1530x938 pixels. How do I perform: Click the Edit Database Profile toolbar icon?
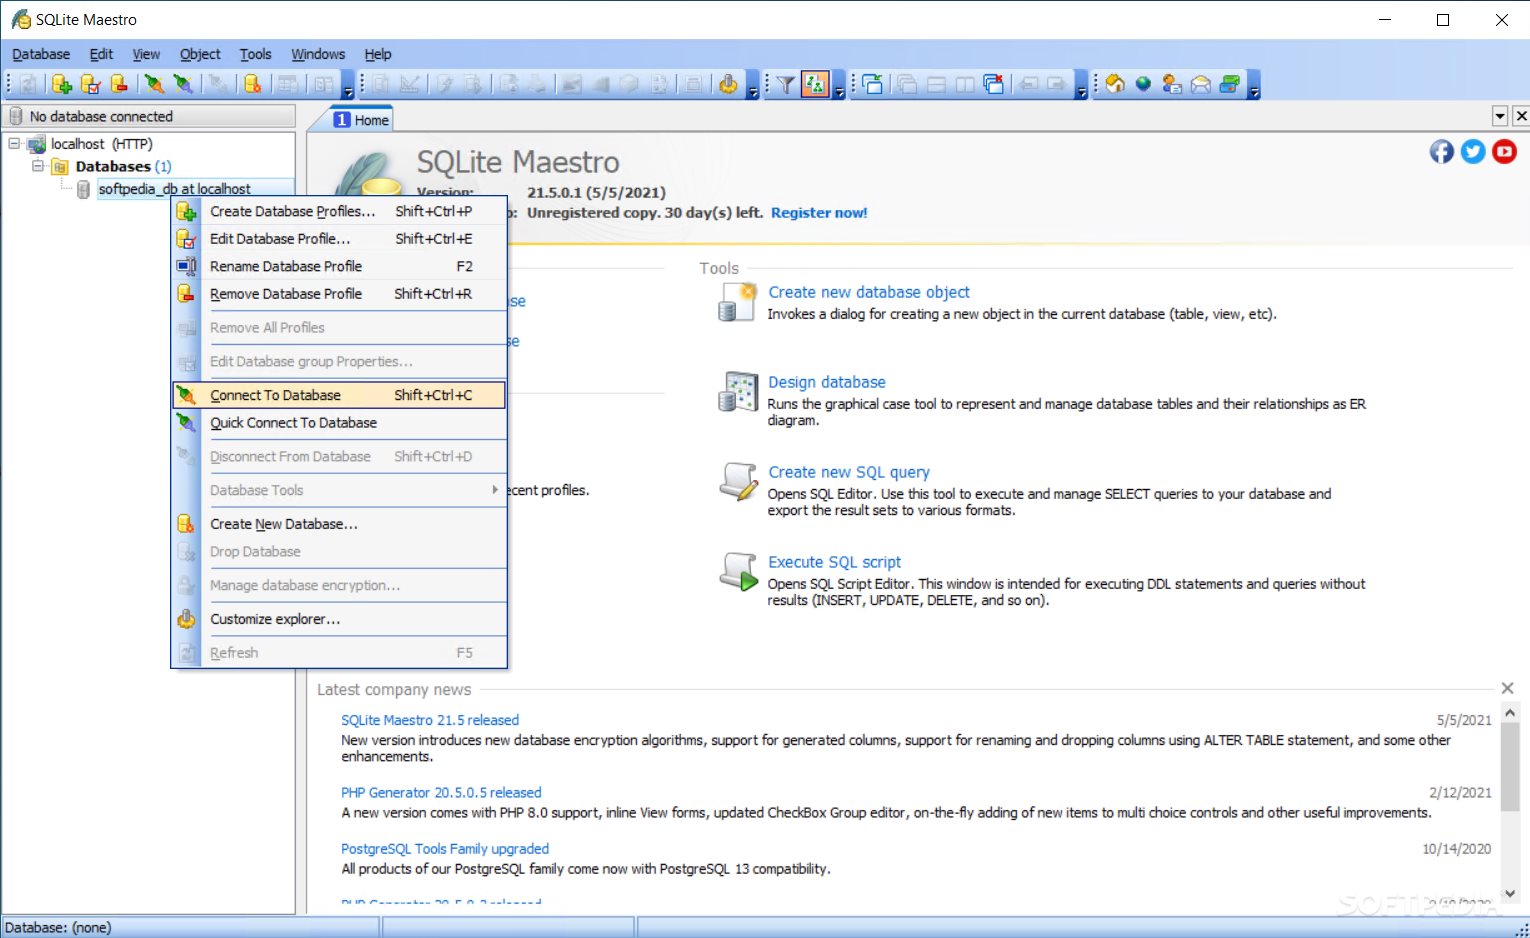[x=90, y=85]
